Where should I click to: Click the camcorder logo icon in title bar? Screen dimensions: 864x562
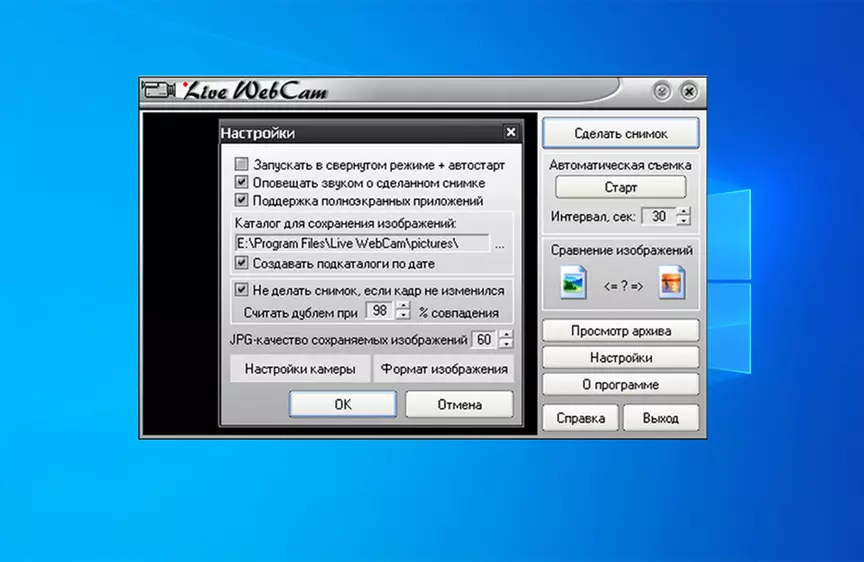click(159, 89)
